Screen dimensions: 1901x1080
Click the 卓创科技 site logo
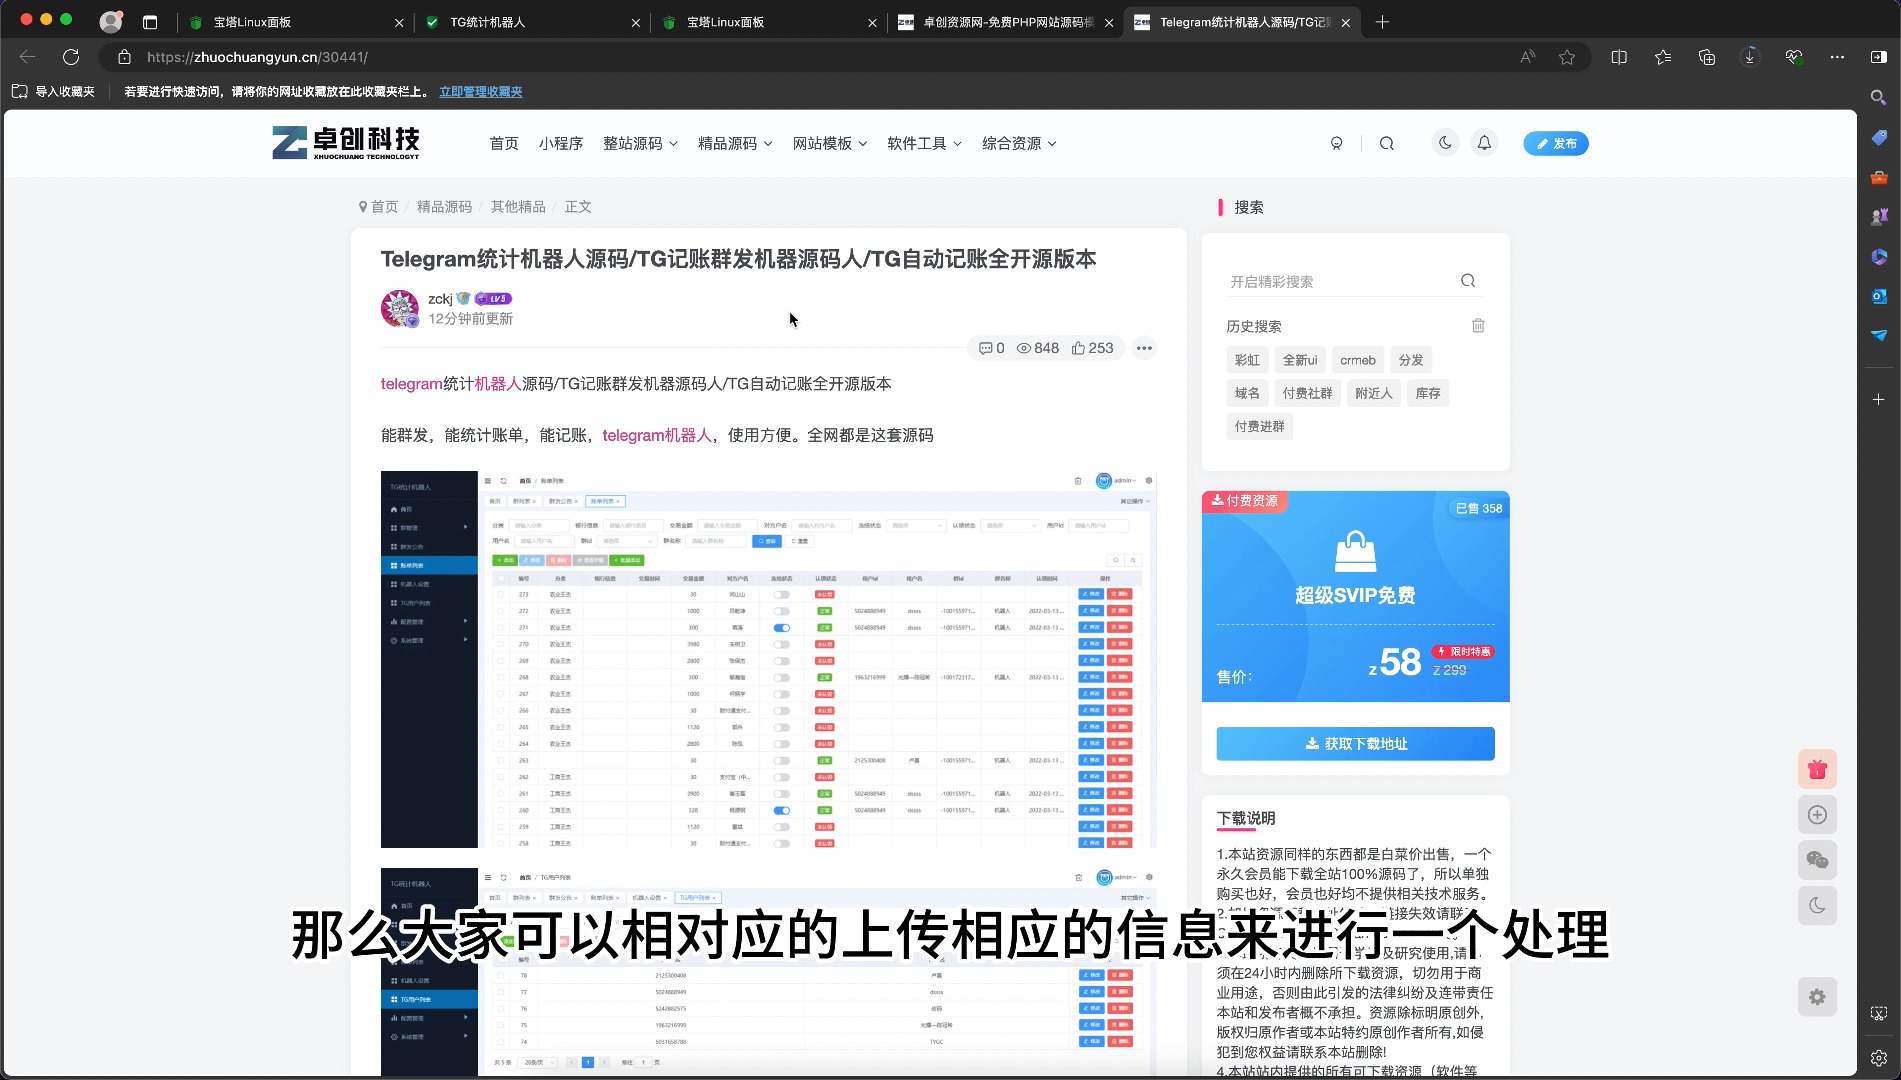(346, 143)
